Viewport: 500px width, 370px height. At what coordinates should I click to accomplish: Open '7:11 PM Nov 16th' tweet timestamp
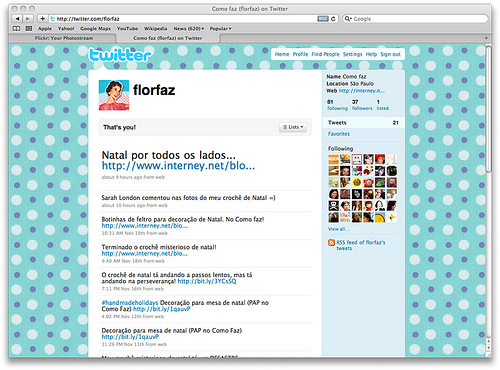point(133,289)
